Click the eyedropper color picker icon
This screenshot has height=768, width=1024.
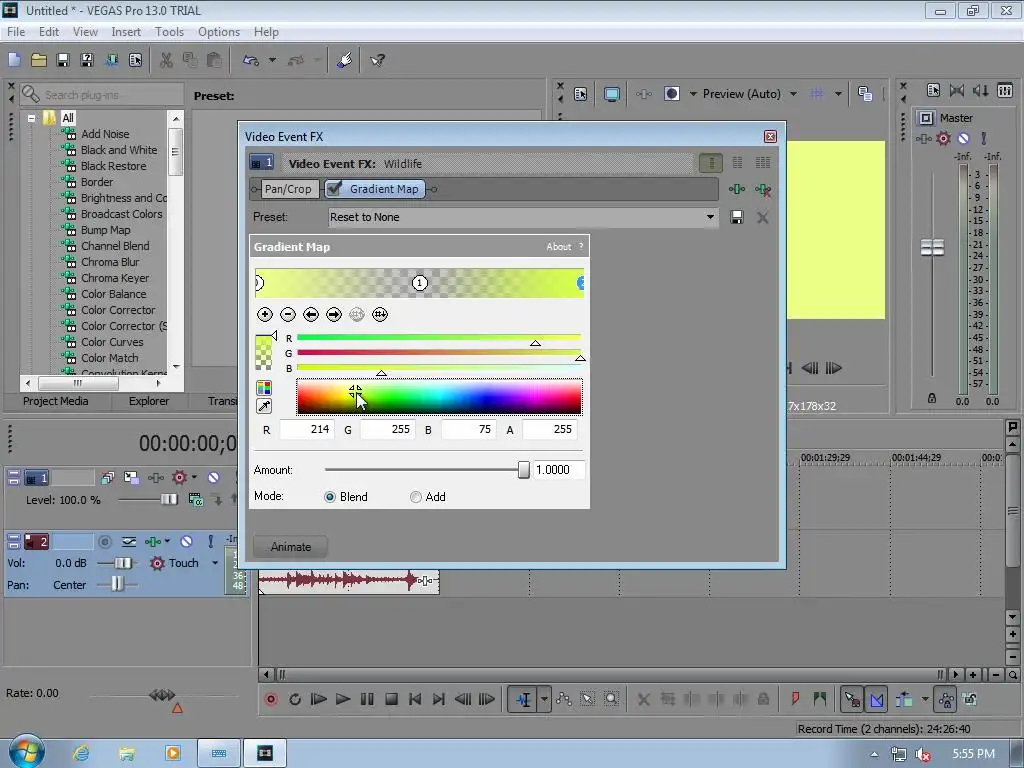[264, 406]
